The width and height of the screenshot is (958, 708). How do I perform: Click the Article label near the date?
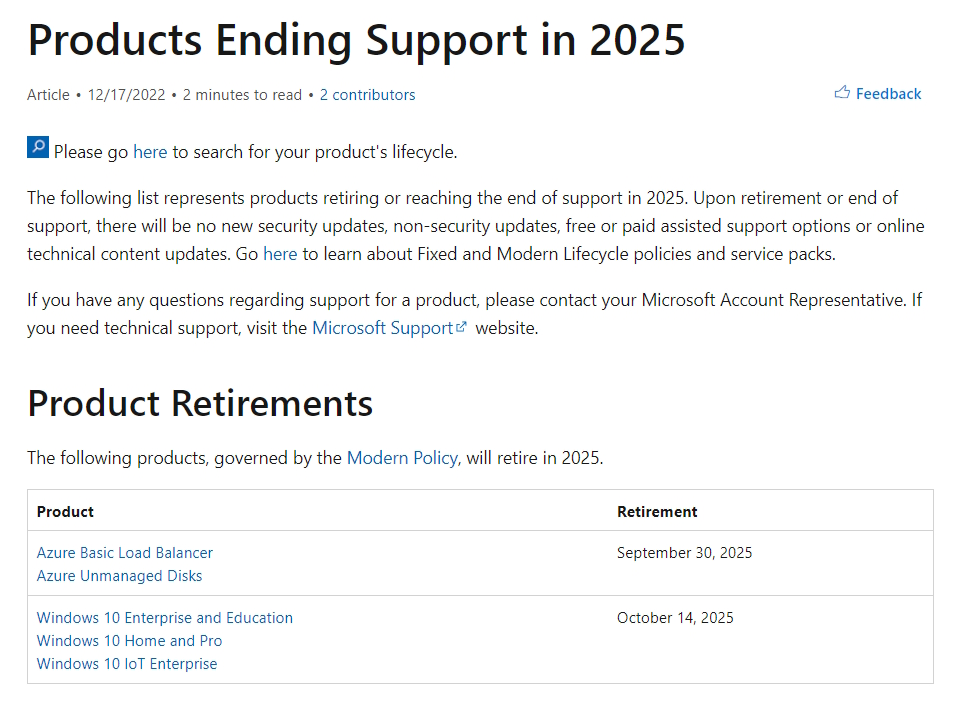[48, 94]
